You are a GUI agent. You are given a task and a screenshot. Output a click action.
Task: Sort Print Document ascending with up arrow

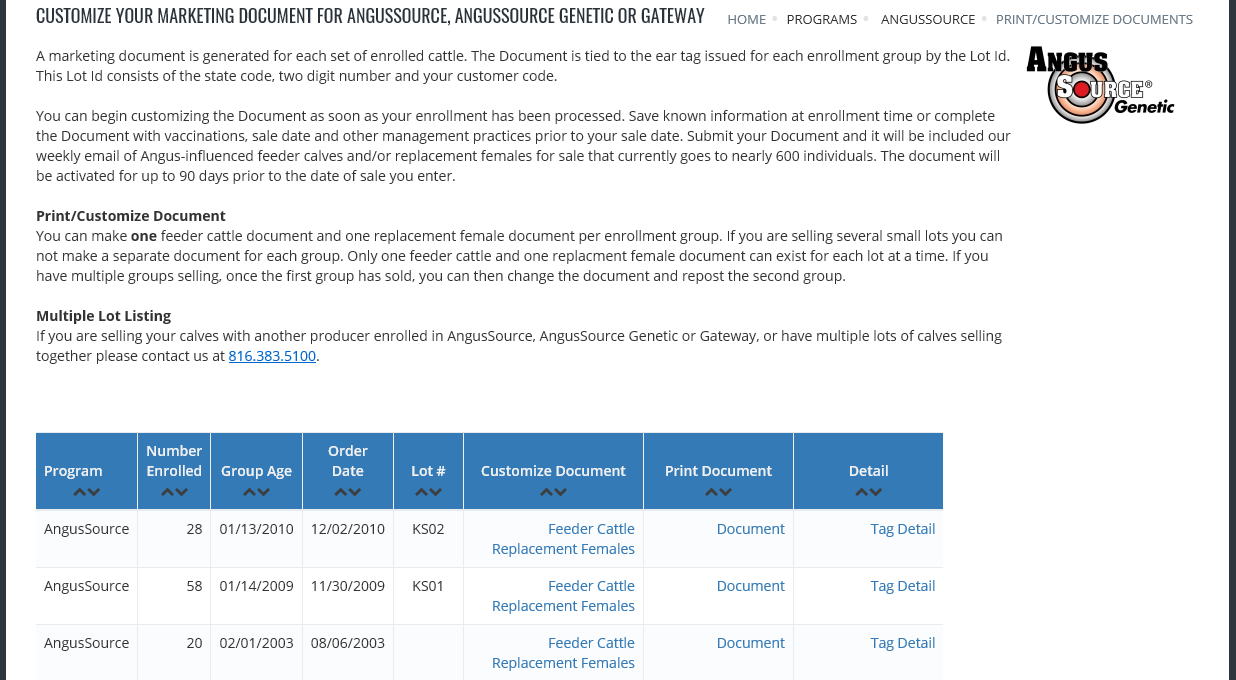click(x=712, y=492)
